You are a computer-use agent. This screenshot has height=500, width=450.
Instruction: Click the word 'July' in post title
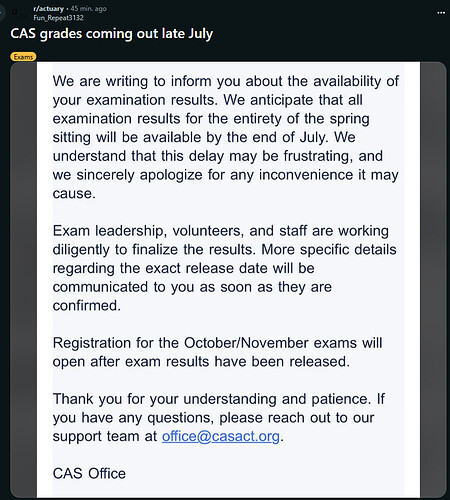(201, 34)
